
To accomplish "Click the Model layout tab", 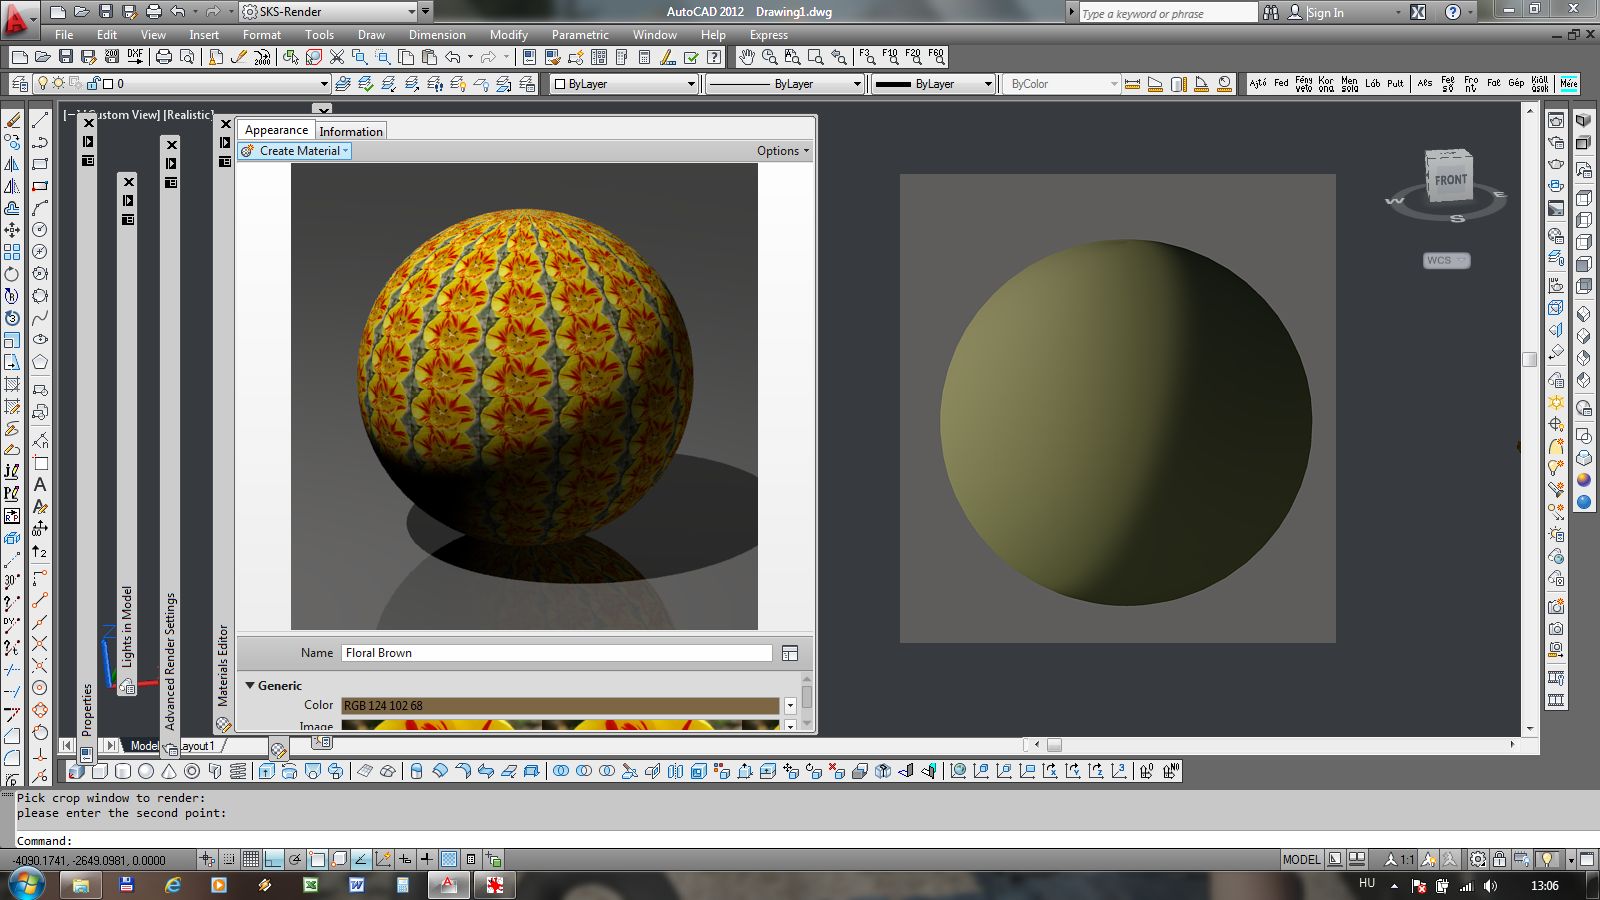I will 143,746.
